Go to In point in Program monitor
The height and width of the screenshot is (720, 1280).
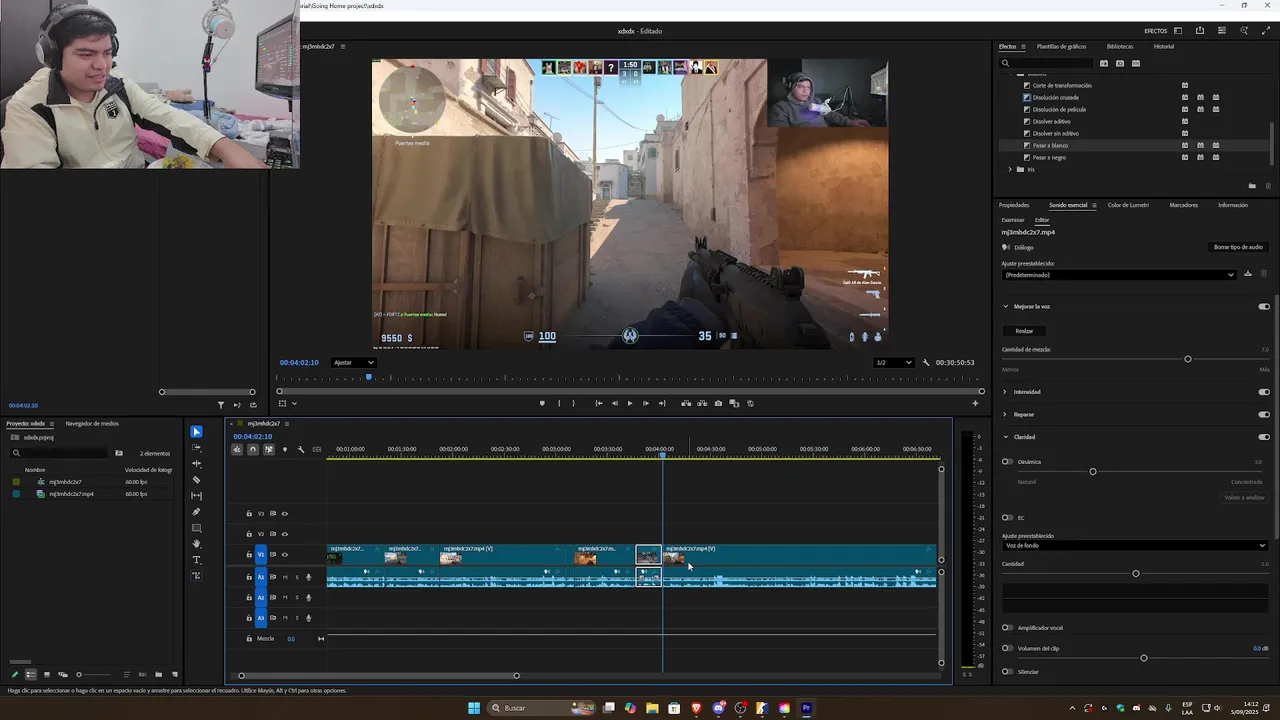click(598, 403)
